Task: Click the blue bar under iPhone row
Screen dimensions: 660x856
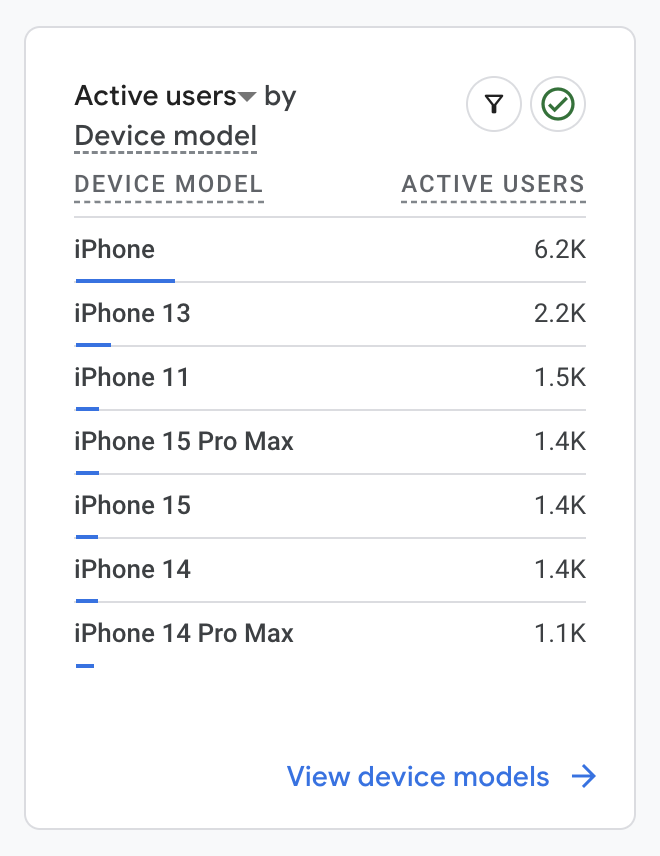Action: pyautogui.click(x=124, y=279)
